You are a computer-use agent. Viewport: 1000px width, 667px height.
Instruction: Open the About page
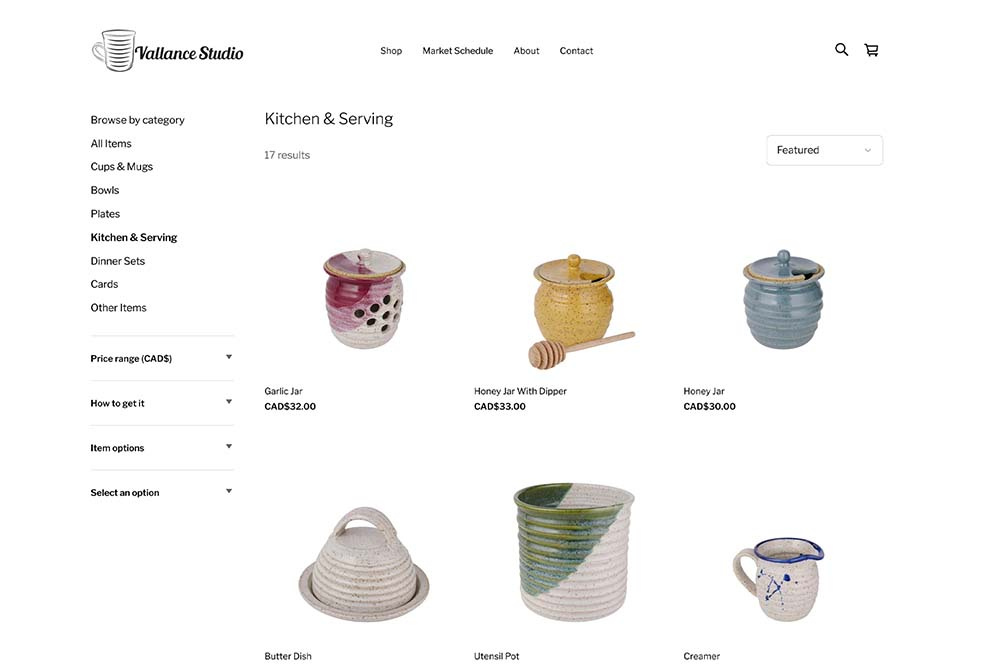[526, 50]
